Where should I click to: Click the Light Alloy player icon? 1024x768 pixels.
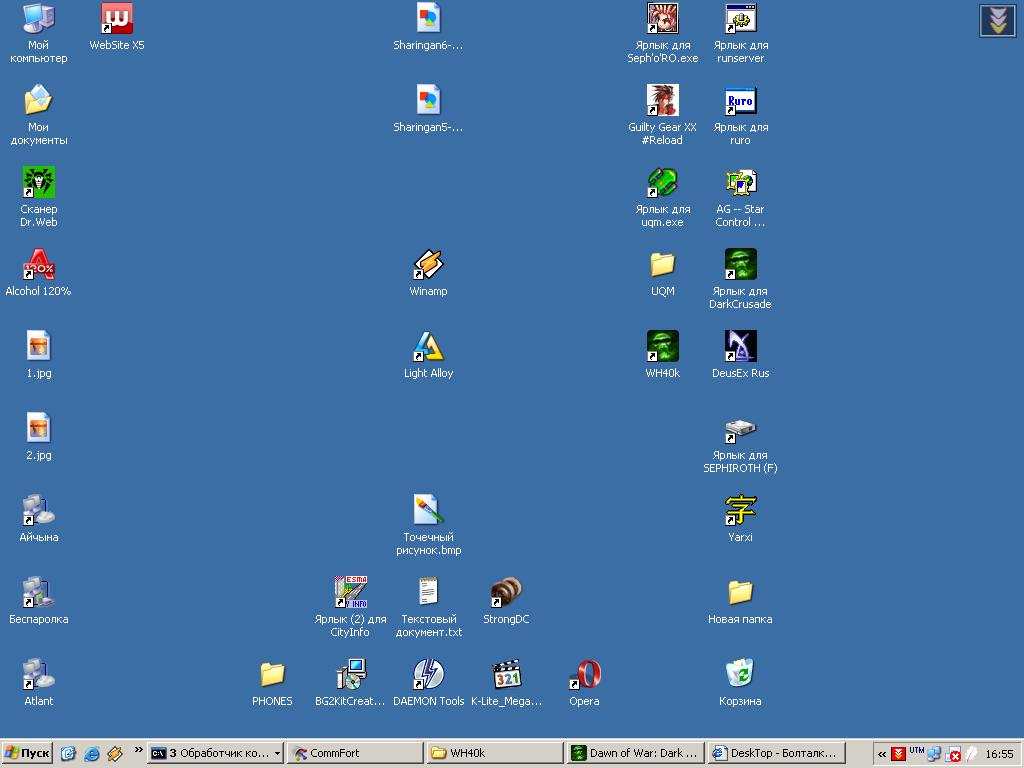click(428, 347)
